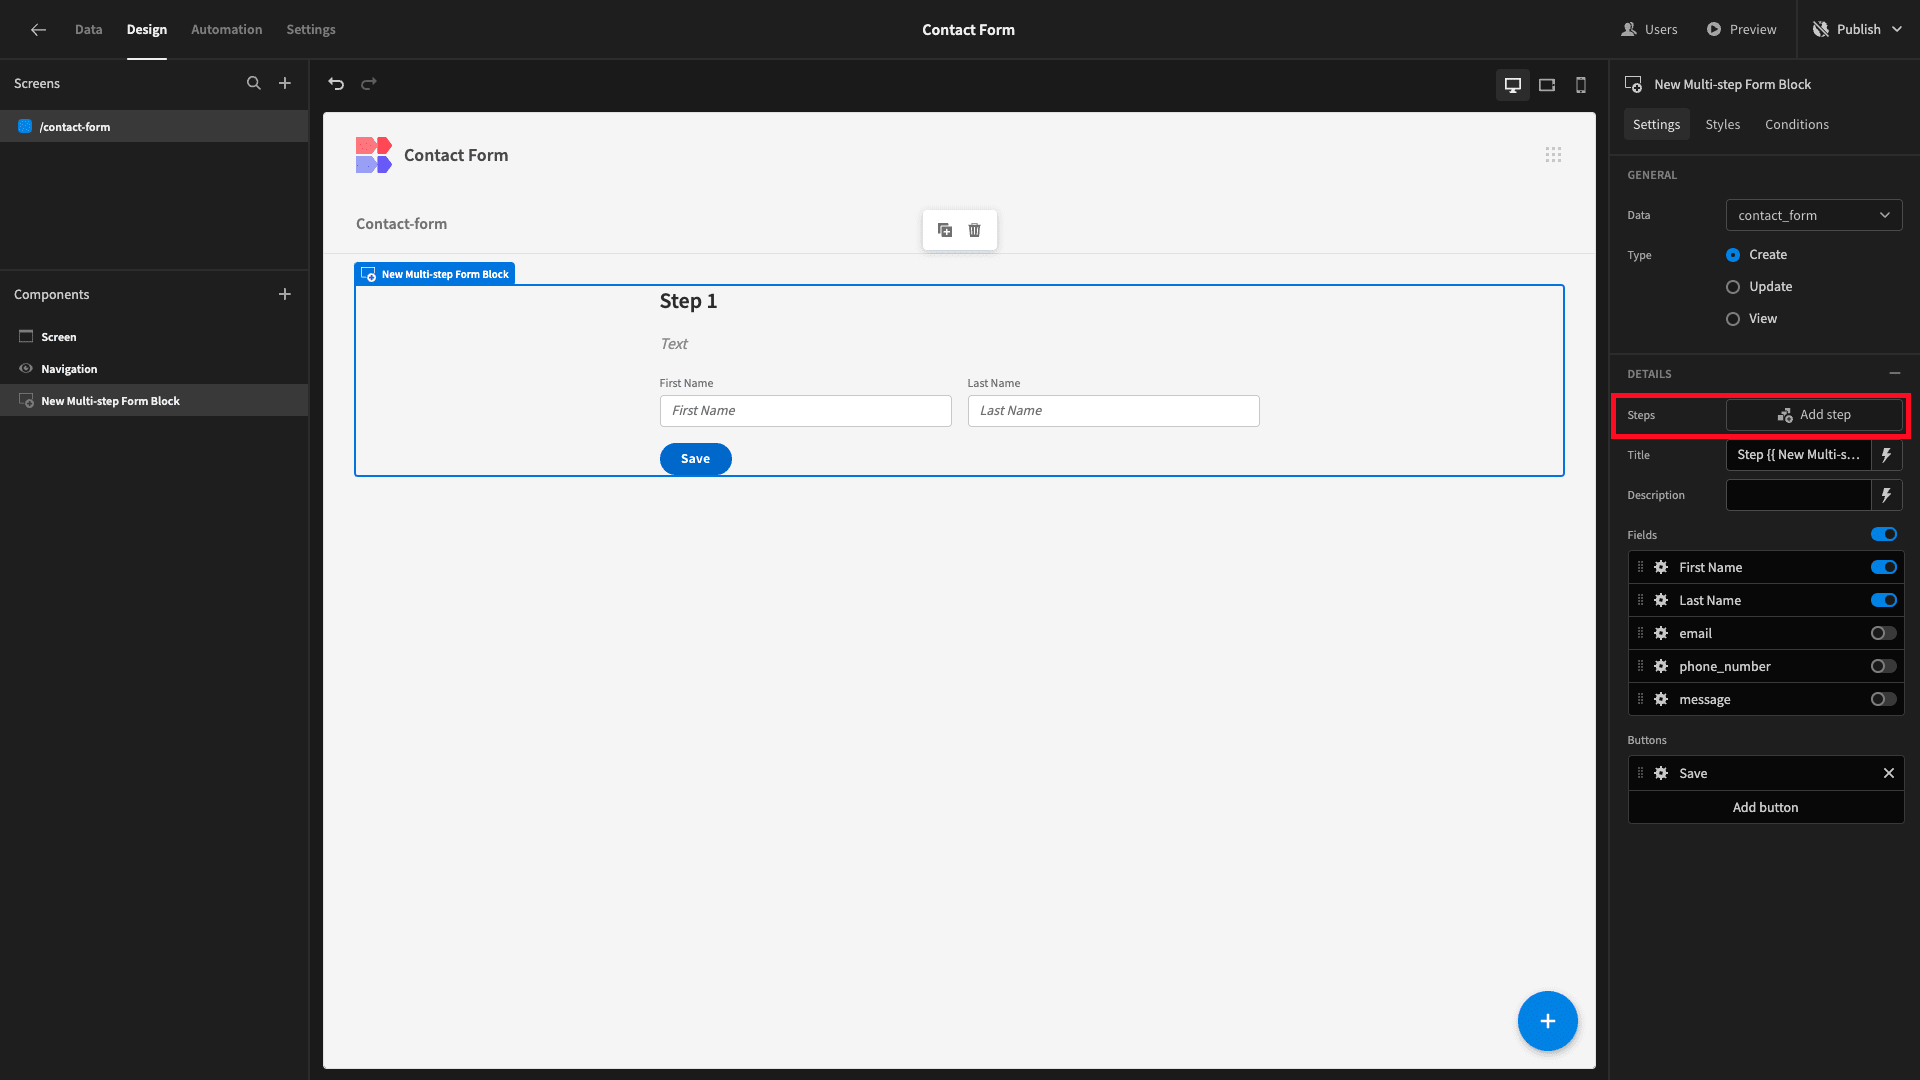1920x1080 pixels.
Task: Click the Add step button
Action: pos(1814,415)
